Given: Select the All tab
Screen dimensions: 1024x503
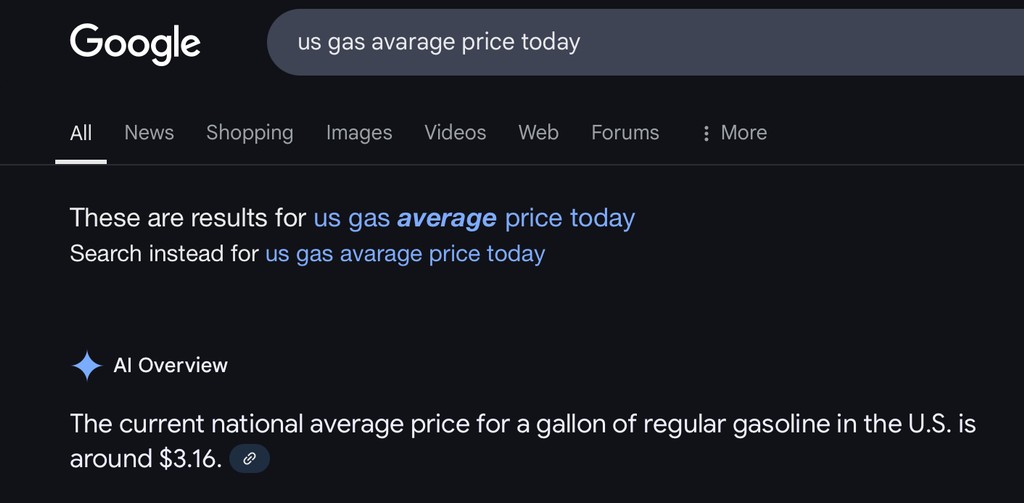Looking at the screenshot, I should pyautogui.click(x=81, y=133).
